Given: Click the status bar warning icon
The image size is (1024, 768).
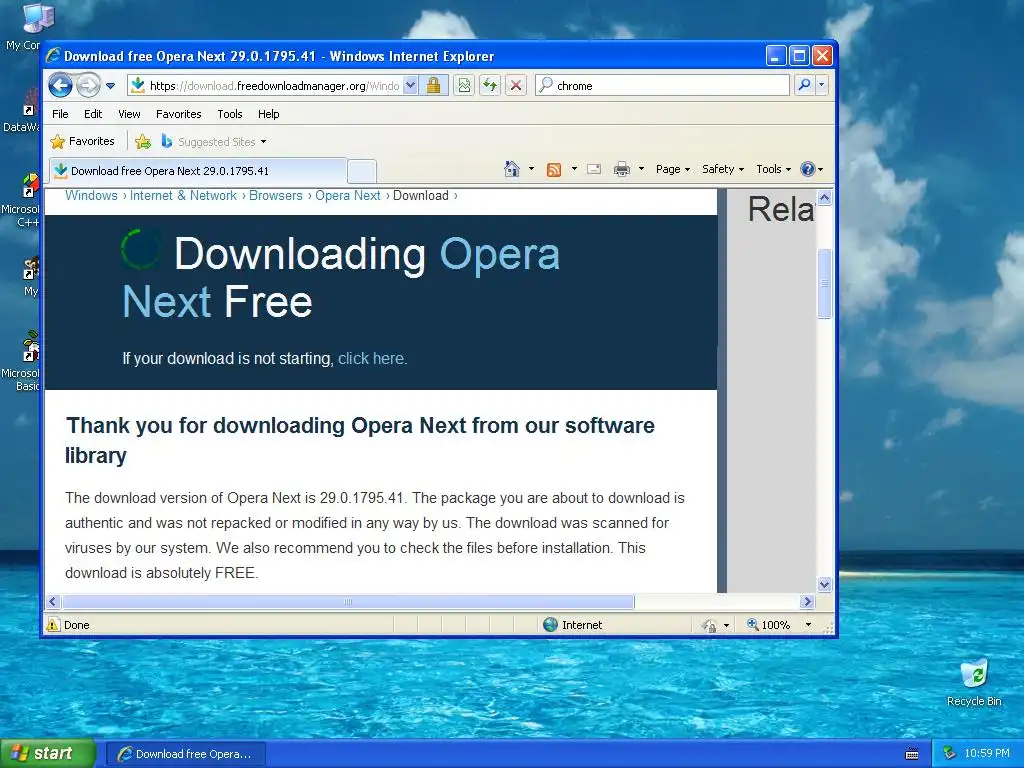Looking at the screenshot, I should [x=53, y=625].
